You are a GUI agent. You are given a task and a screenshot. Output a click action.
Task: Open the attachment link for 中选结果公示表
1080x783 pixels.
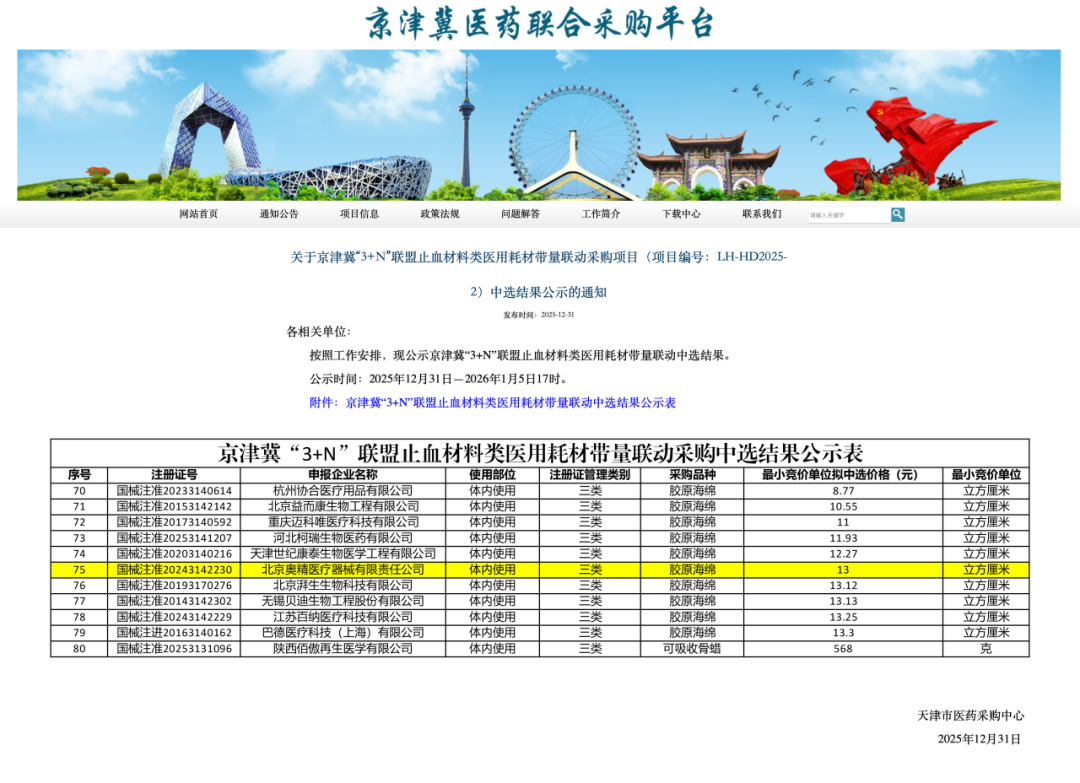(510, 403)
